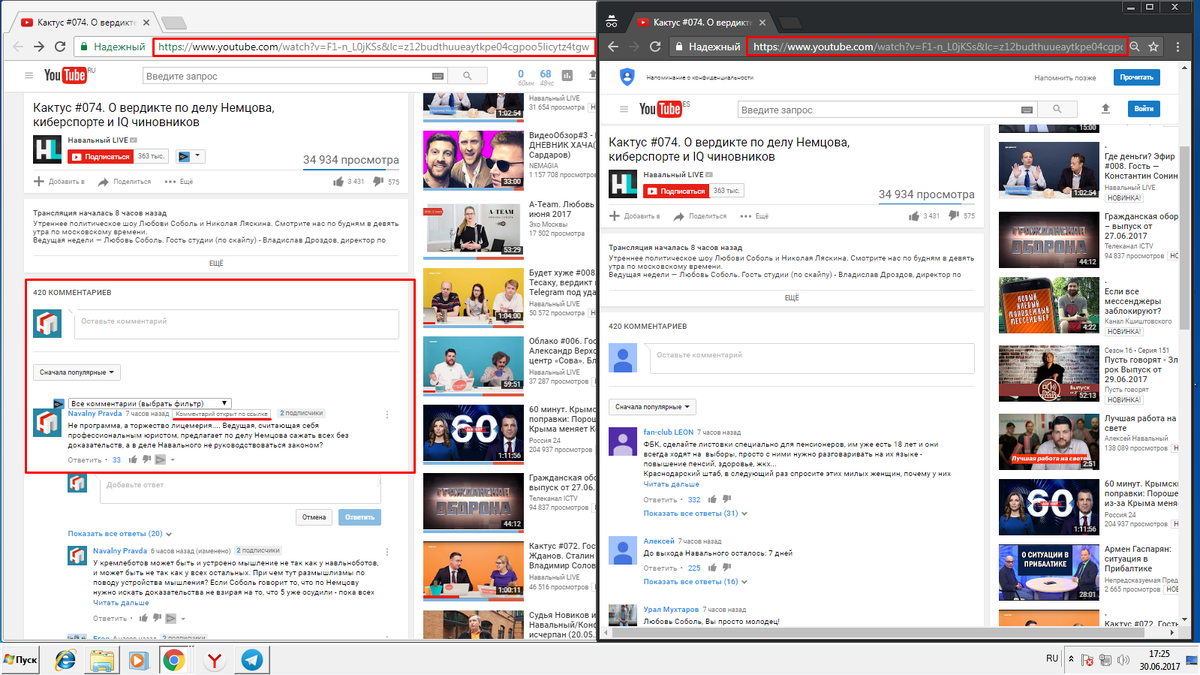Open 'Добавить в' option under left video

[59, 181]
